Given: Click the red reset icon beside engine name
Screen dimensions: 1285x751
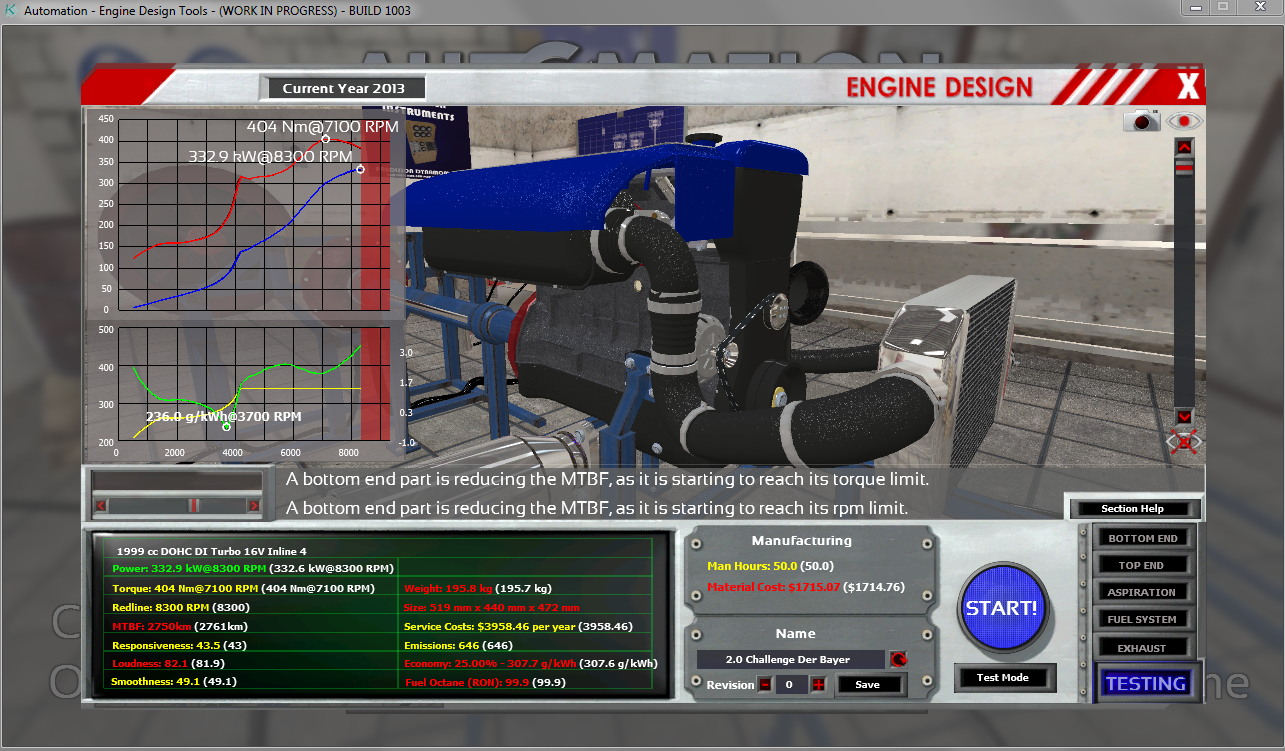Looking at the screenshot, I should [897, 660].
